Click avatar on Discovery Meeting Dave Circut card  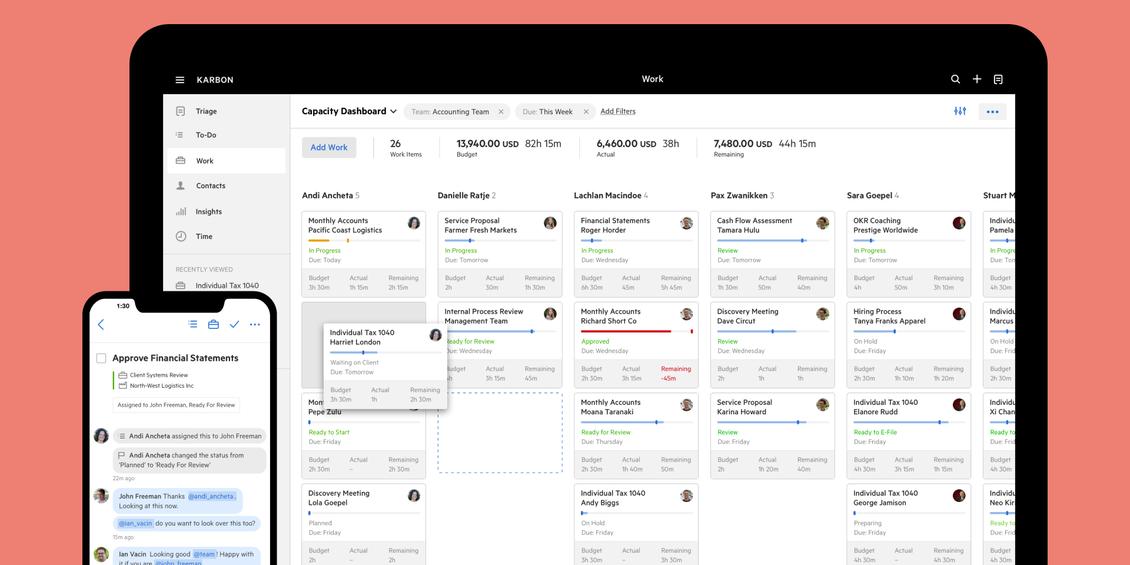coord(822,313)
